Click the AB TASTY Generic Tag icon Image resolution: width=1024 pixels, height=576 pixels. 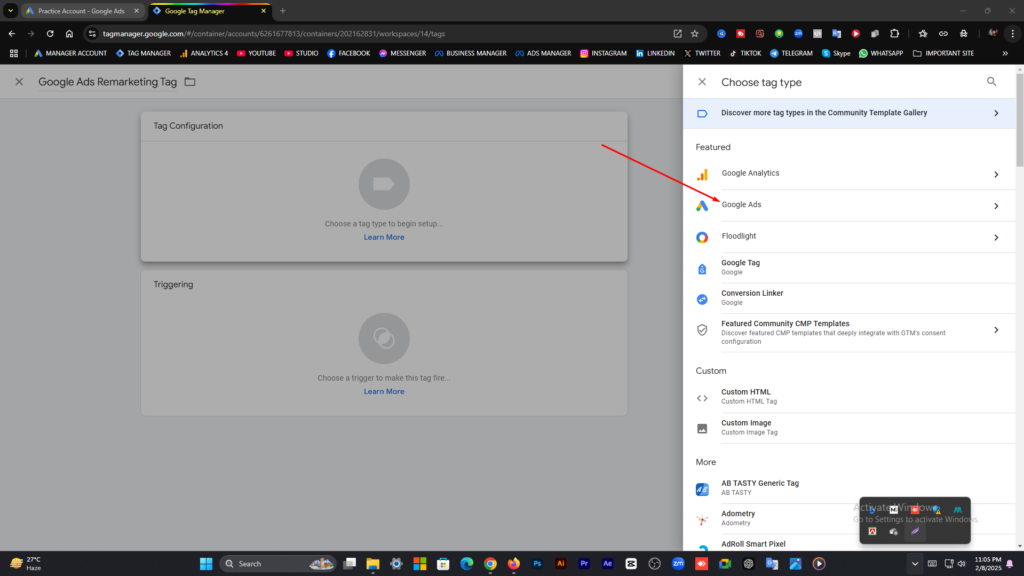(702, 489)
